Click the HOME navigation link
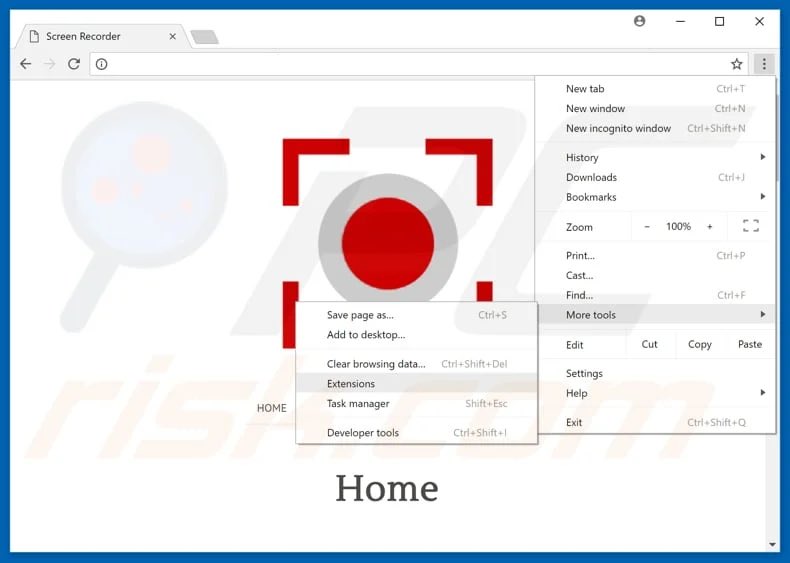Screen dimensions: 790x563 (272, 408)
